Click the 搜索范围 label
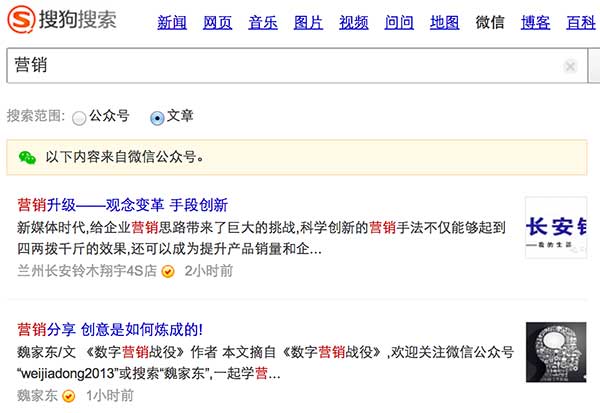Screen dimensions: 600x413 pyautogui.click(x=36, y=116)
